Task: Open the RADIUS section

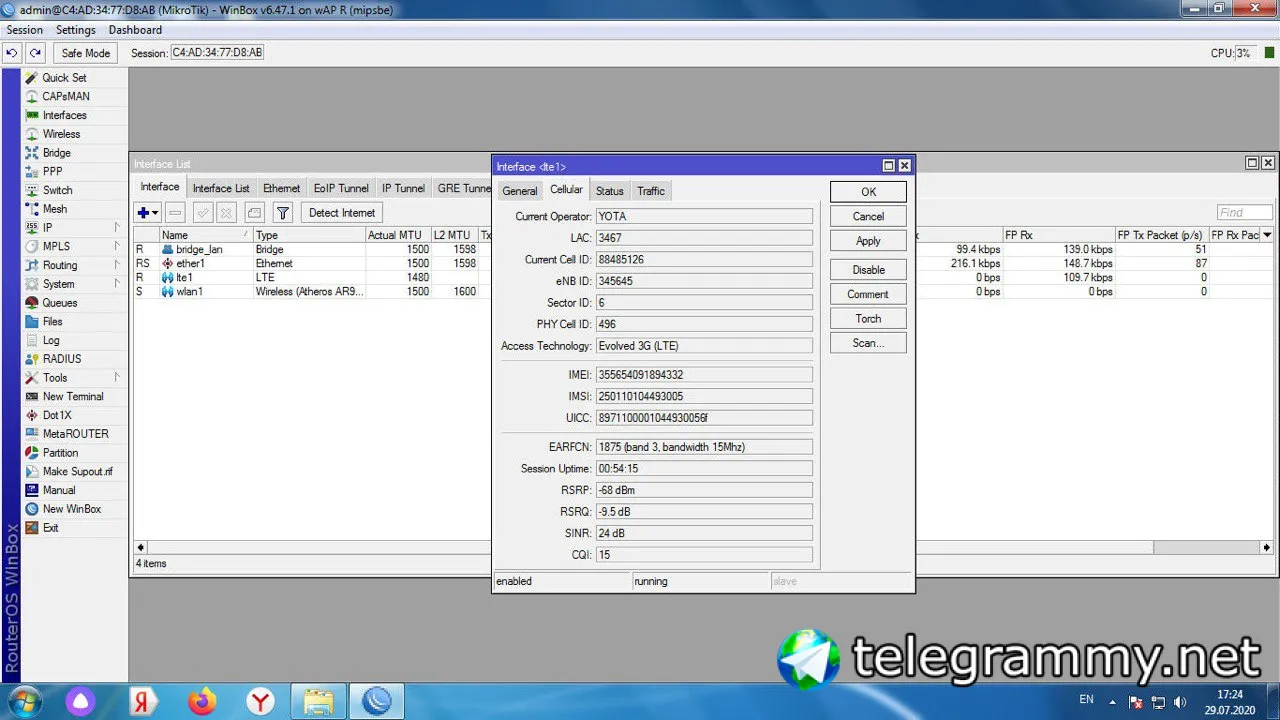Action: (62, 359)
